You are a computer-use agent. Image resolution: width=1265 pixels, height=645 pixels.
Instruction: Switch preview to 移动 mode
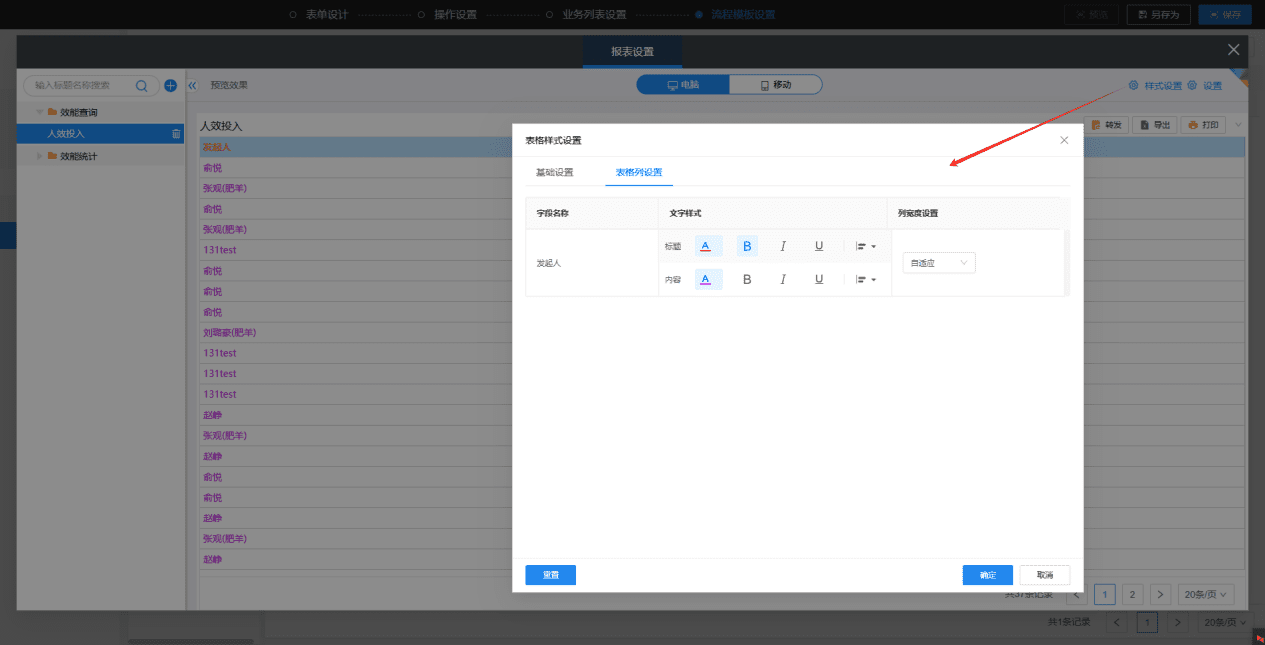pyautogui.click(x=775, y=85)
